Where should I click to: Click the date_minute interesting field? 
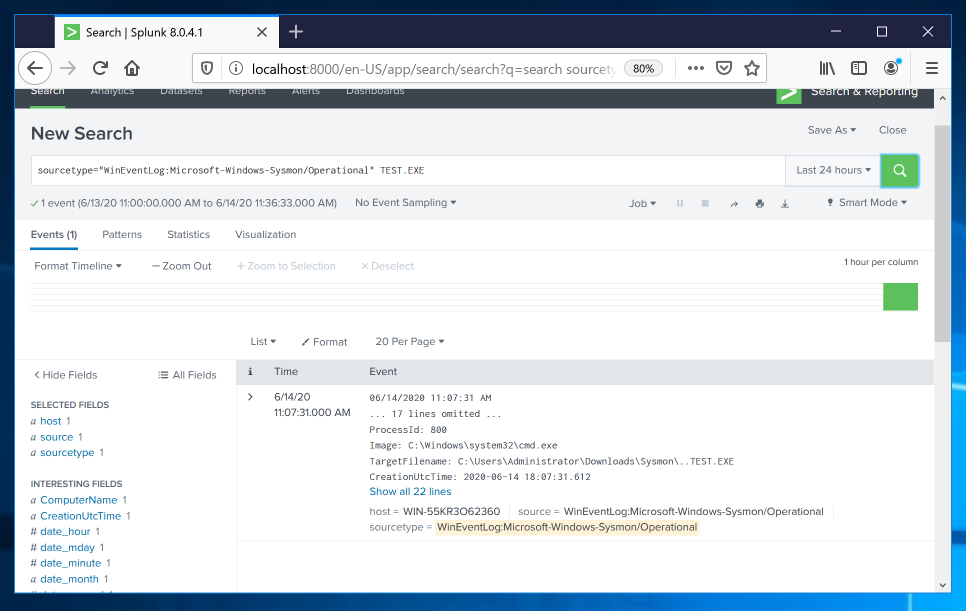coord(71,563)
